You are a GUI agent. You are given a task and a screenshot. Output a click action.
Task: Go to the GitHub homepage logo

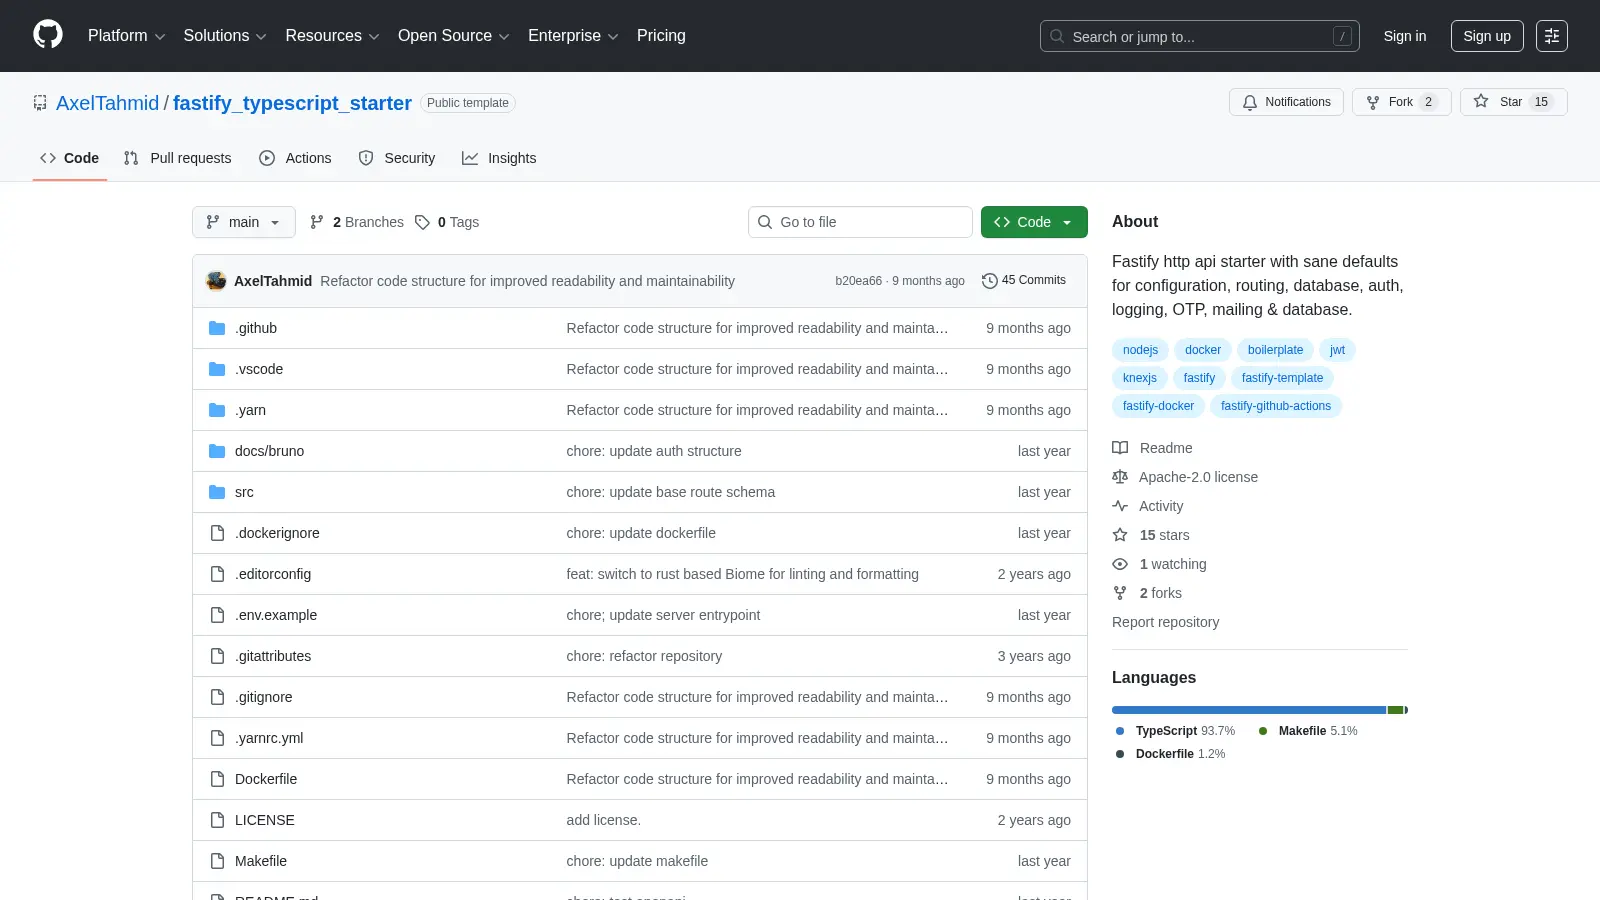point(48,35)
